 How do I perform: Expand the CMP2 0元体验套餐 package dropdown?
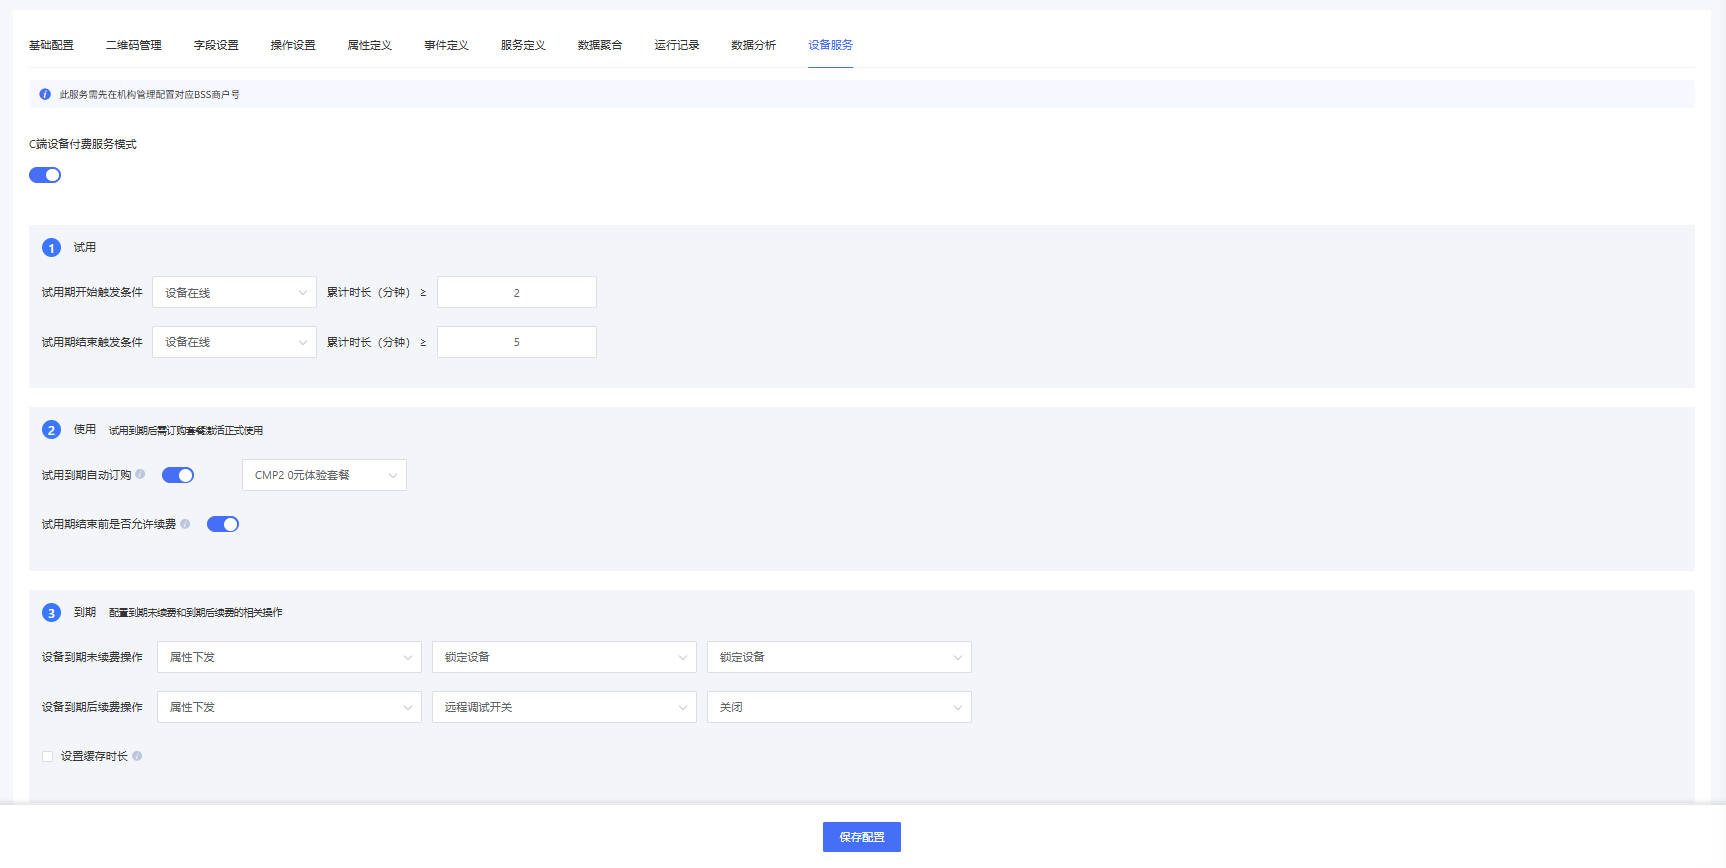point(324,475)
